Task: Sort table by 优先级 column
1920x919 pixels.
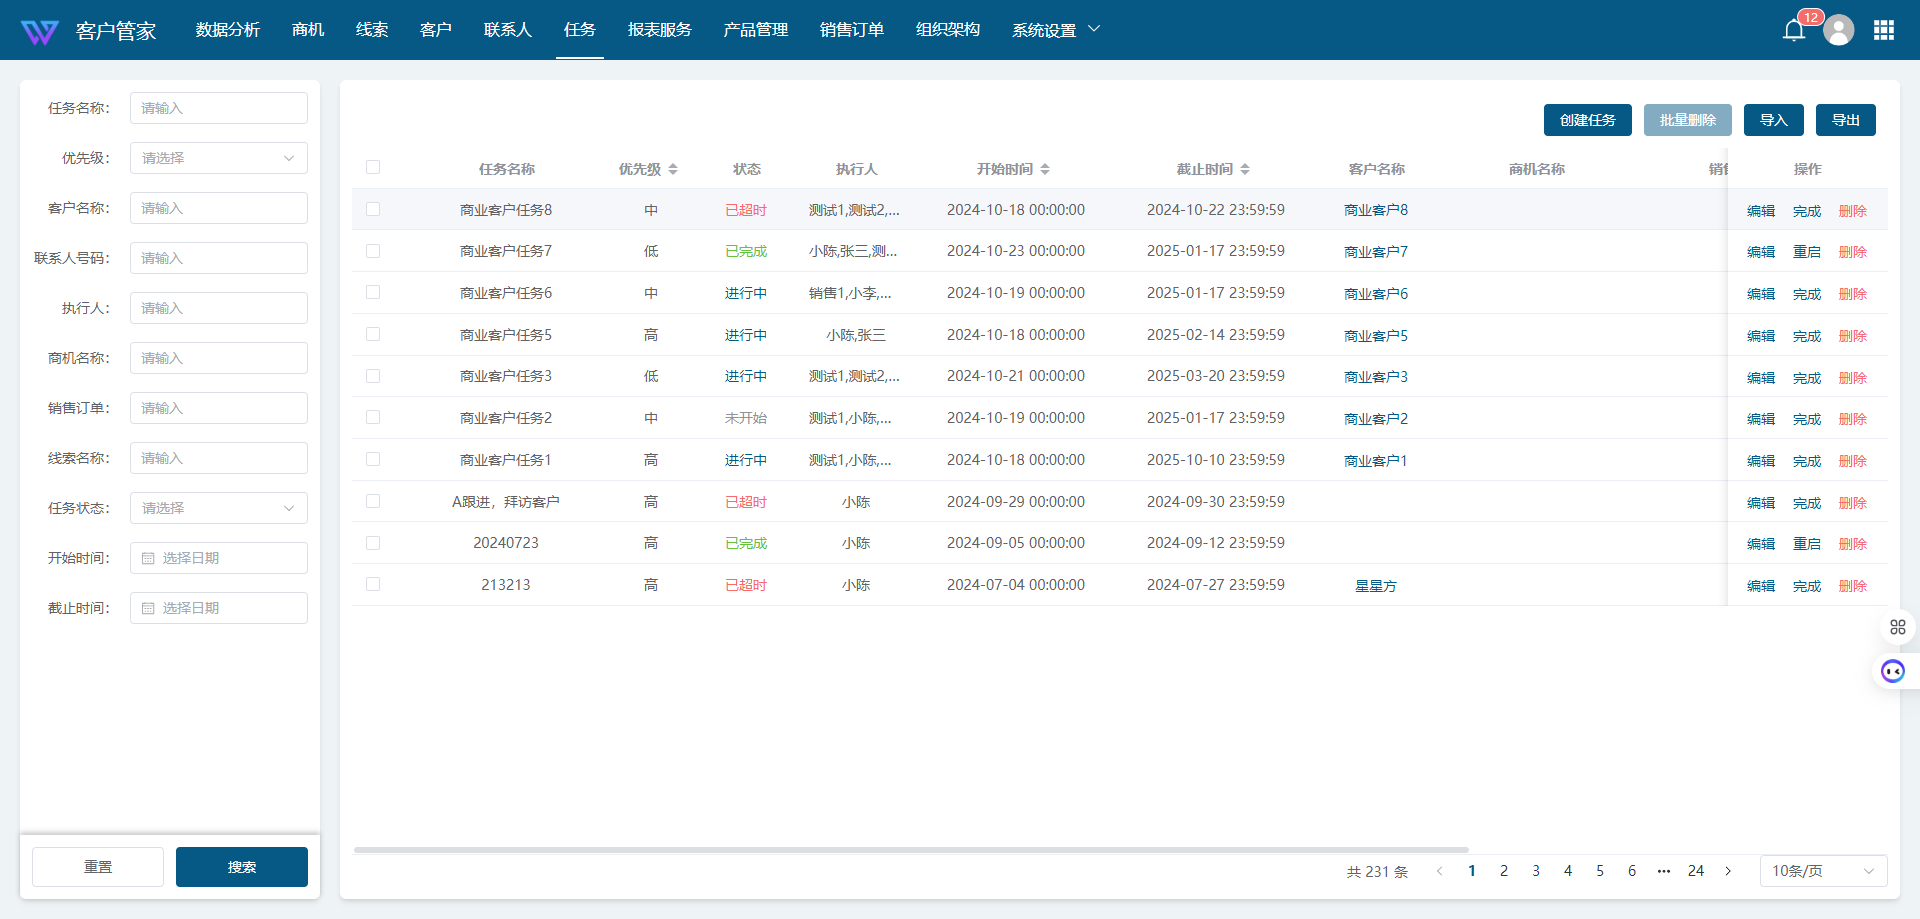Action: tap(673, 169)
